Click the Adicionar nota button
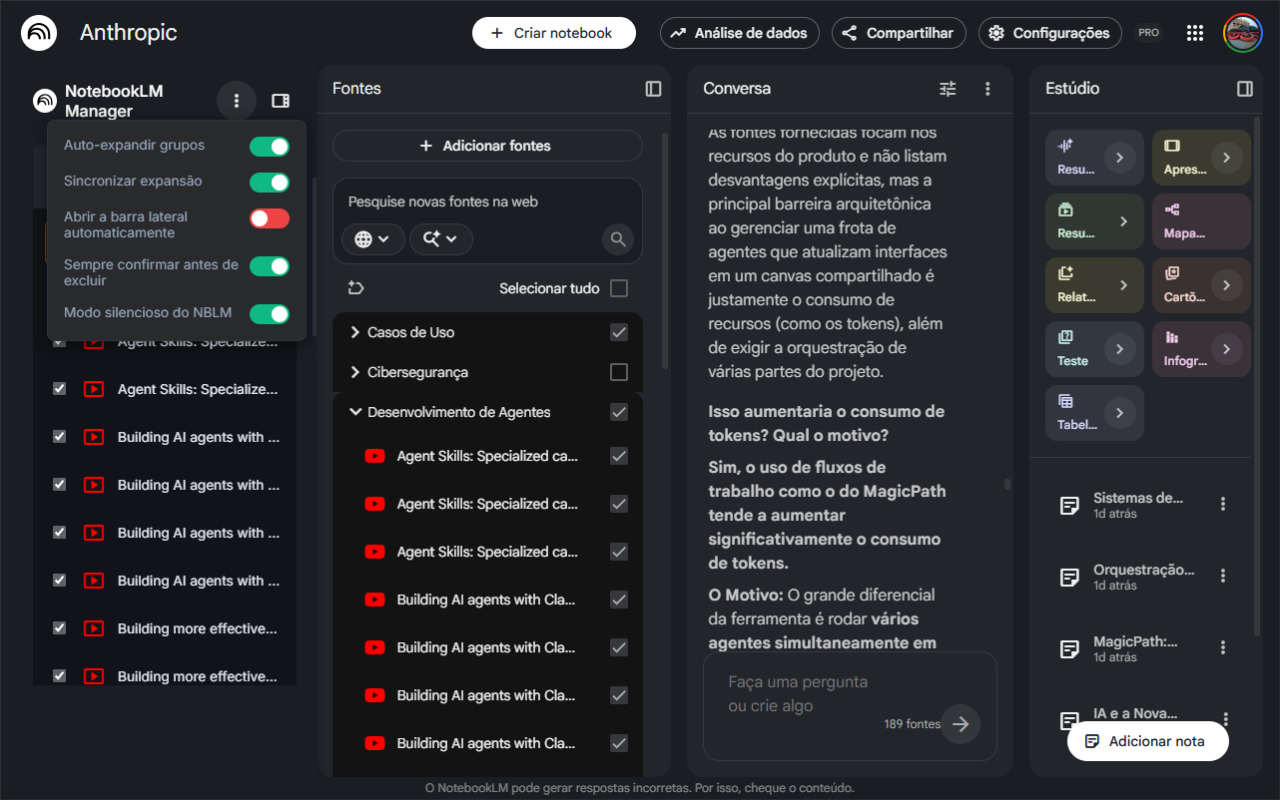The width and height of the screenshot is (1280, 800). click(1148, 741)
